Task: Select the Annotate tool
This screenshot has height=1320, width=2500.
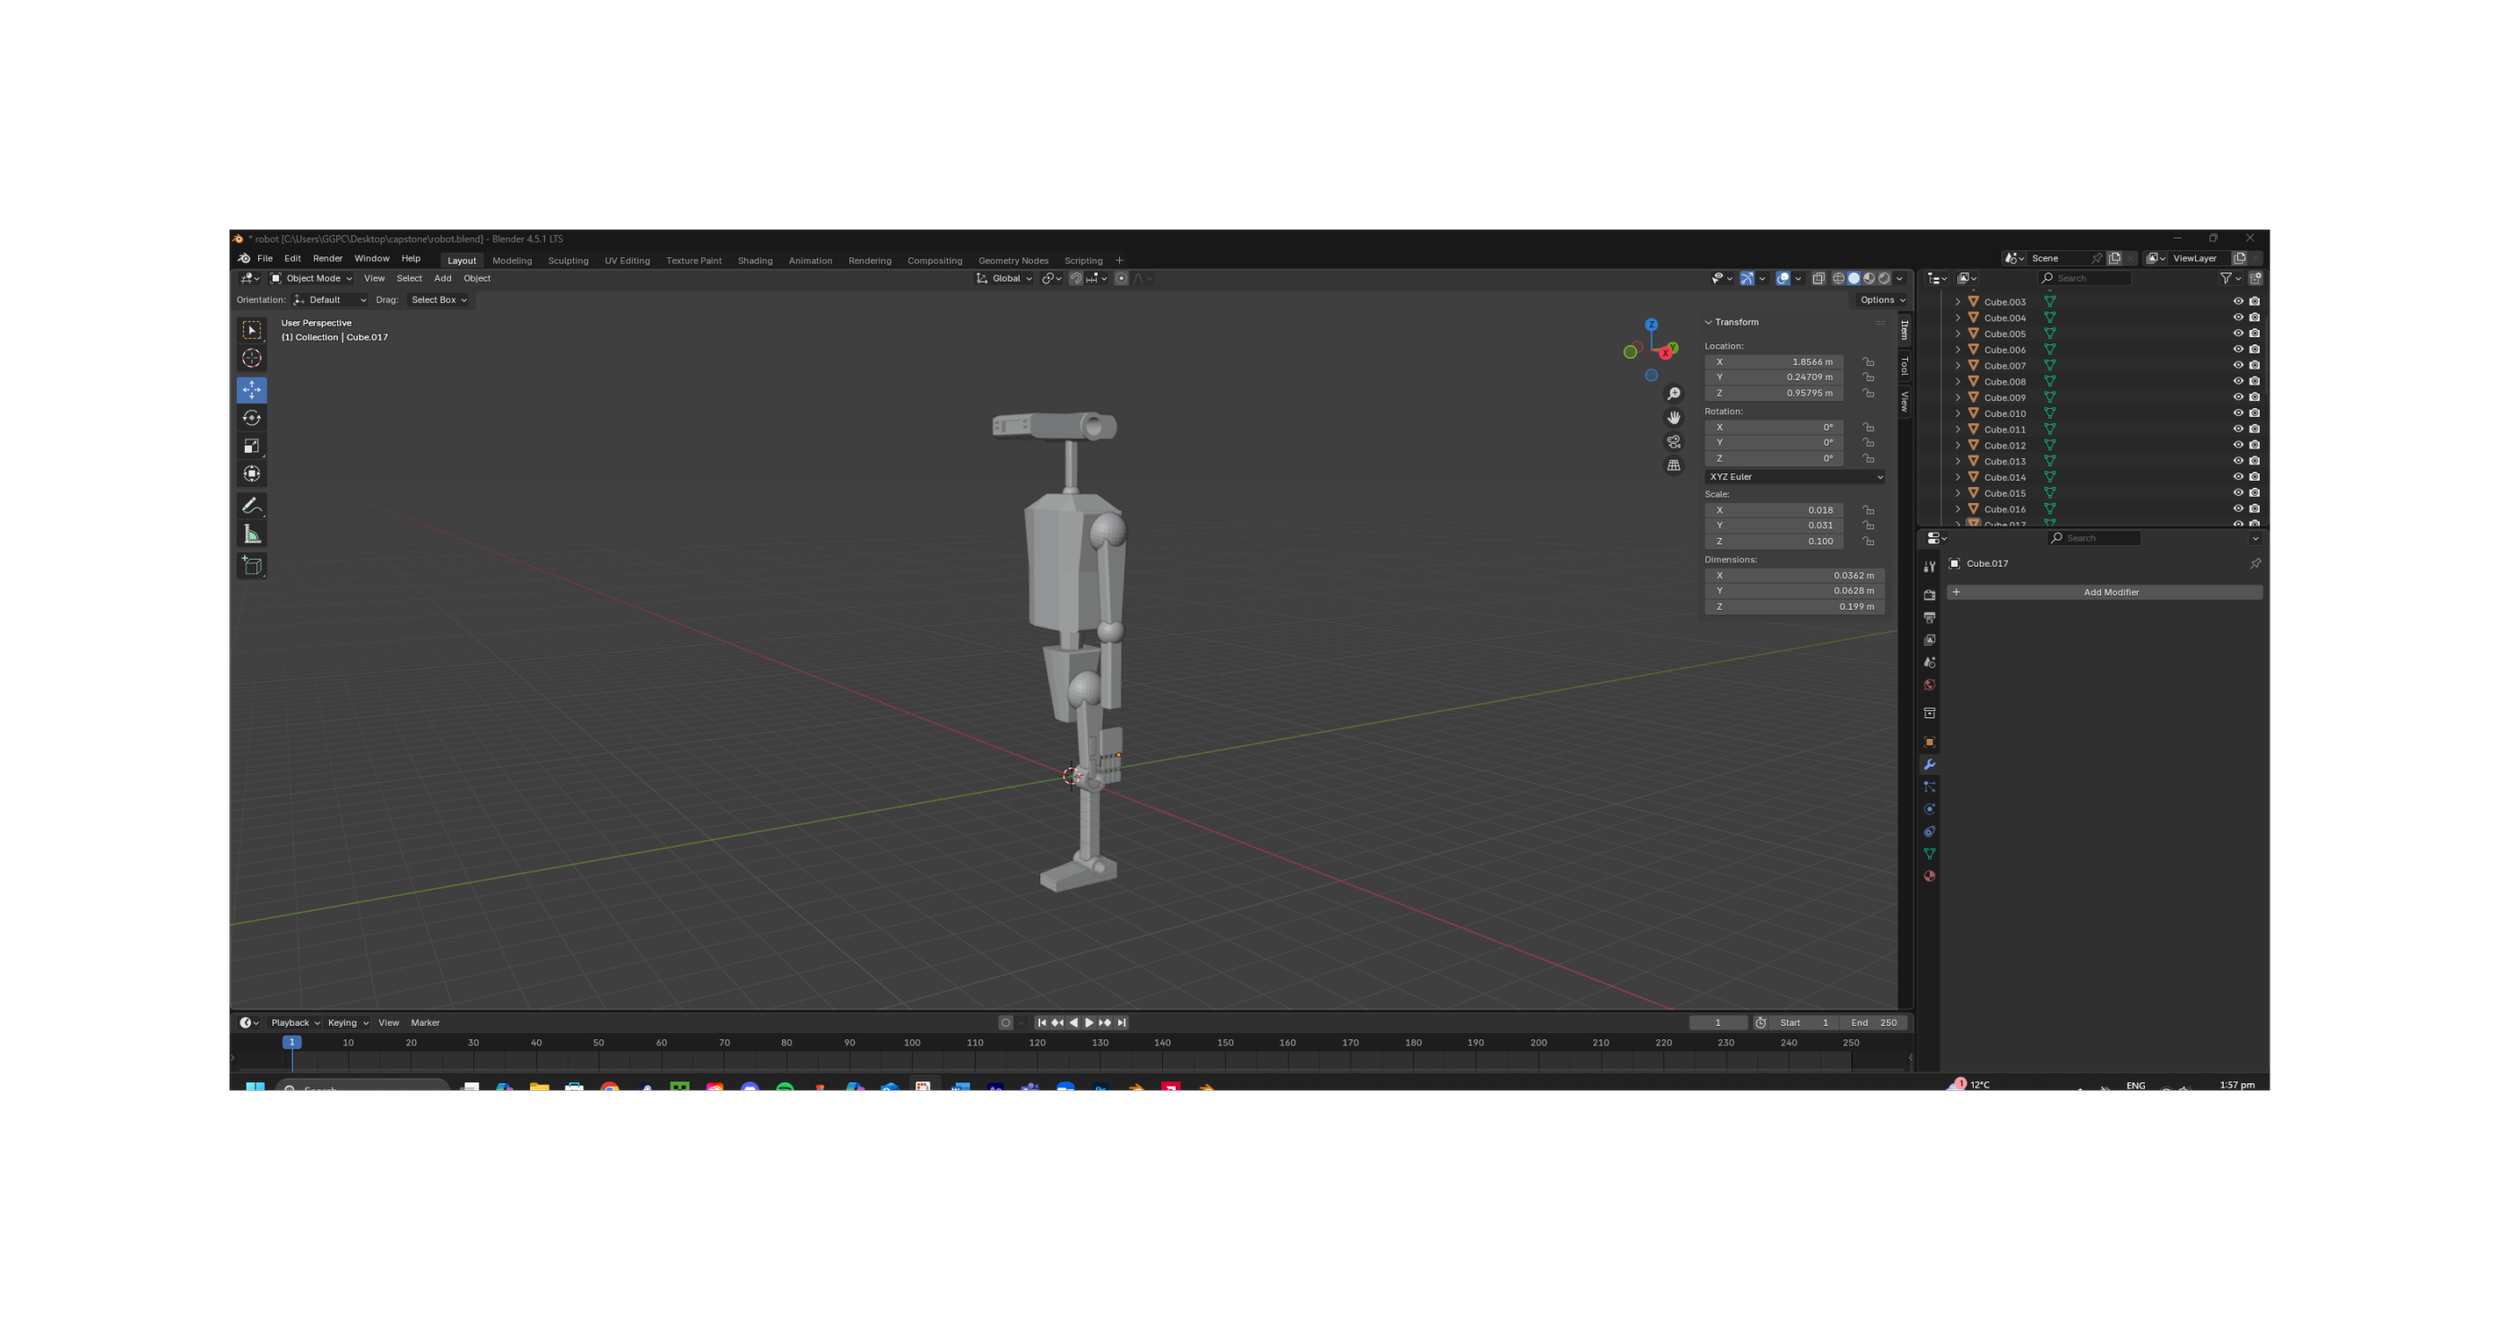Action: [x=251, y=505]
